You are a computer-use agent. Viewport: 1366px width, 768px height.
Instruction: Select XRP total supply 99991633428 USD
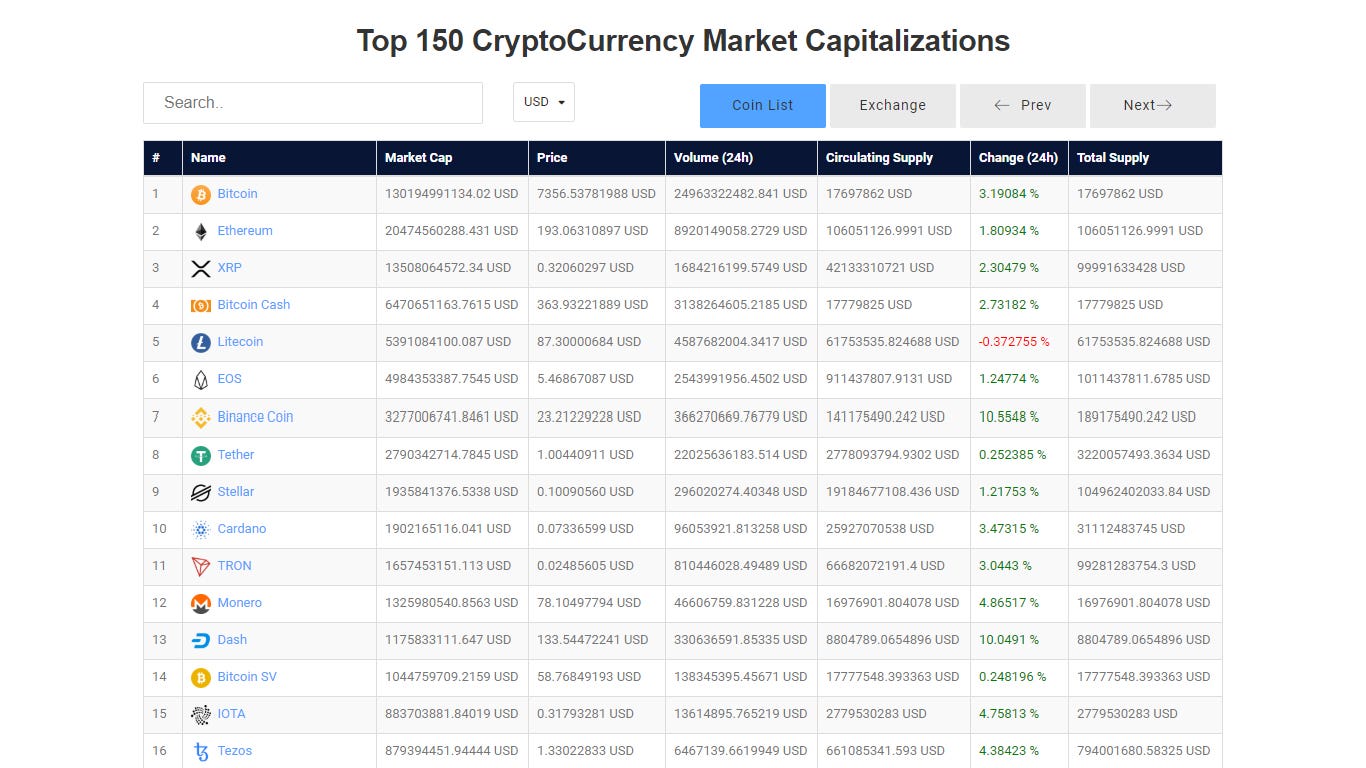pyautogui.click(x=1131, y=268)
